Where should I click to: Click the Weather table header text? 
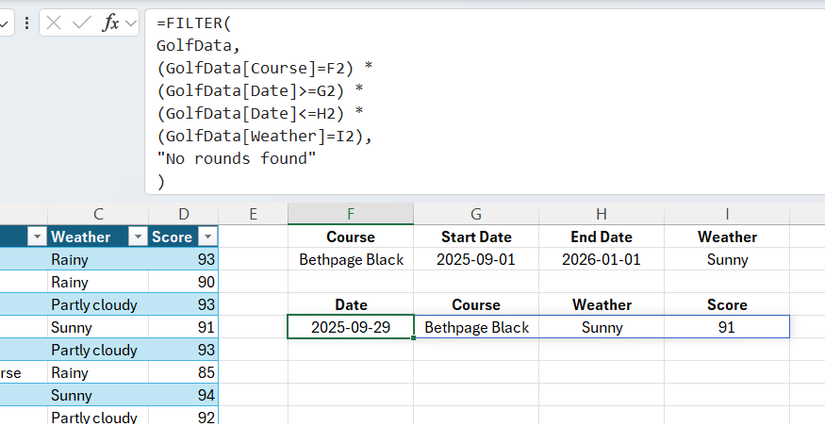coord(81,237)
